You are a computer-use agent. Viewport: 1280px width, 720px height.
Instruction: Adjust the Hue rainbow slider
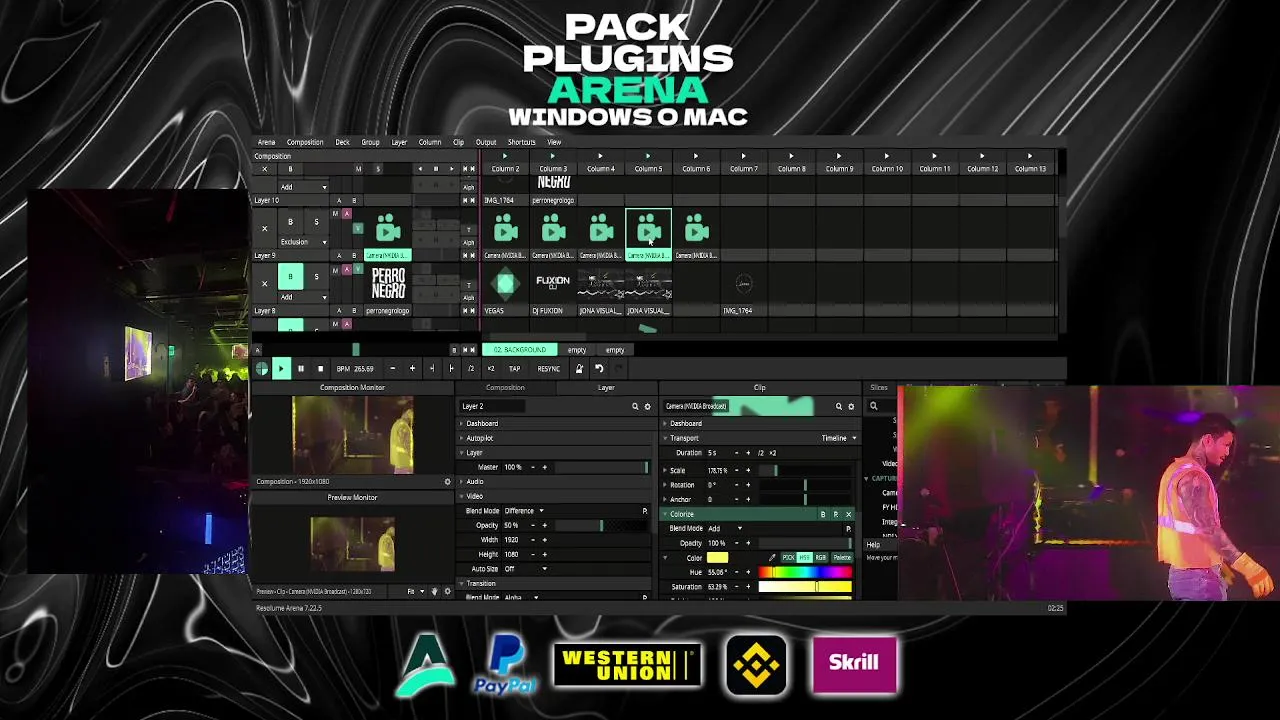[x=805, y=572]
